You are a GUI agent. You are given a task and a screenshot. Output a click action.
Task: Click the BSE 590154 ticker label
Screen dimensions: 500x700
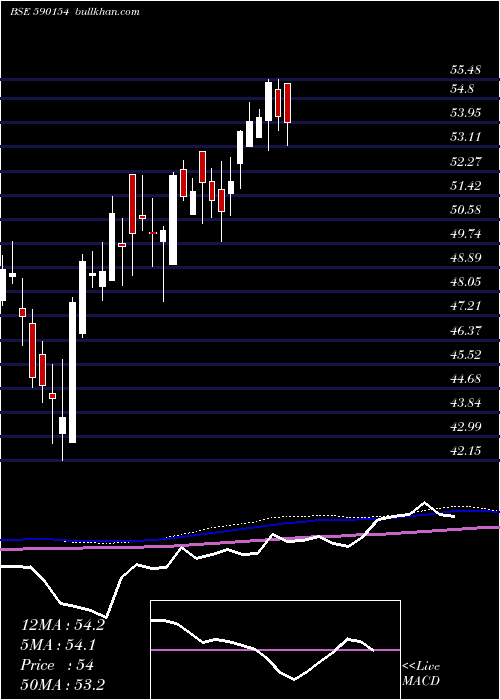(x=39, y=12)
